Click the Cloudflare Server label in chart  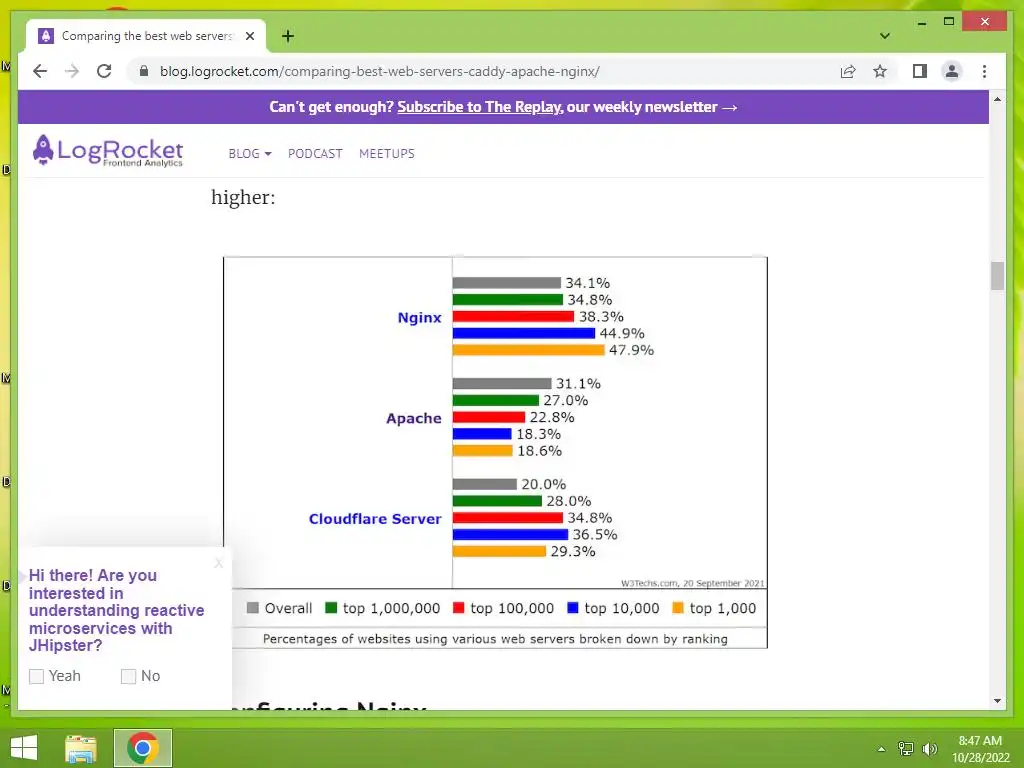coord(375,519)
